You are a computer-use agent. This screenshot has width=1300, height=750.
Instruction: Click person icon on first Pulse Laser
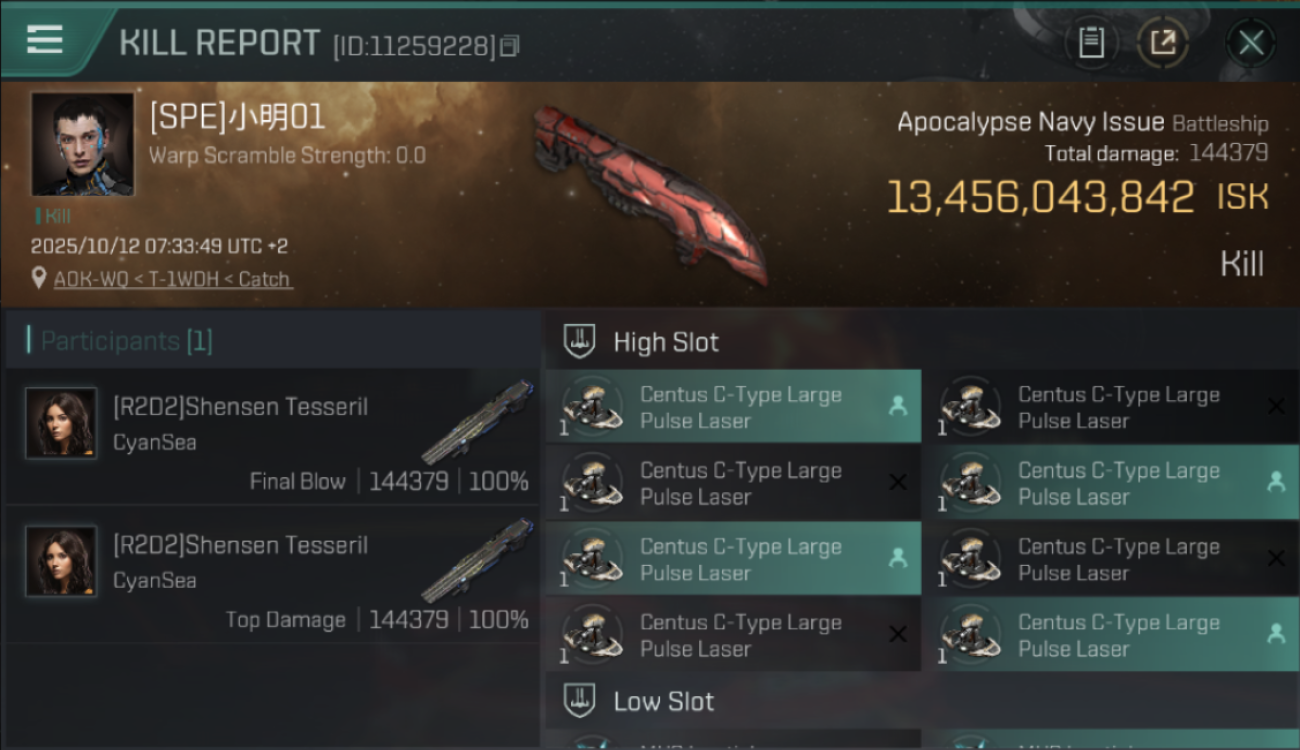click(897, 406)
